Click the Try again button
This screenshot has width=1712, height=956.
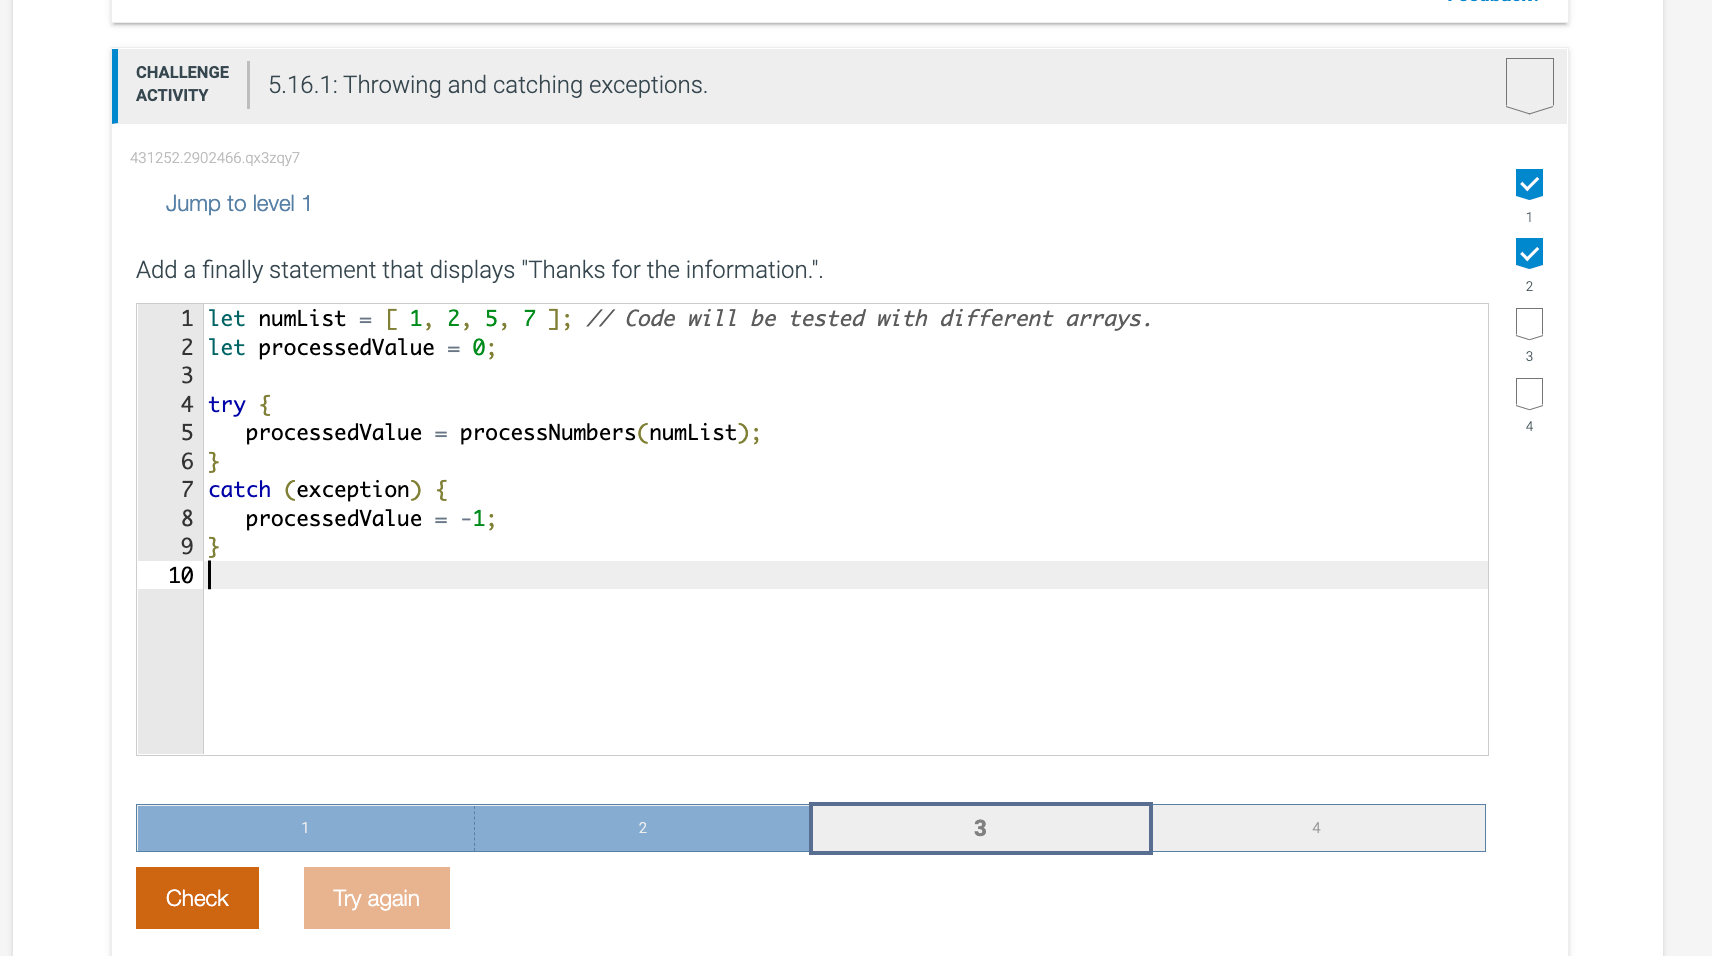click(x=376, y=897)
